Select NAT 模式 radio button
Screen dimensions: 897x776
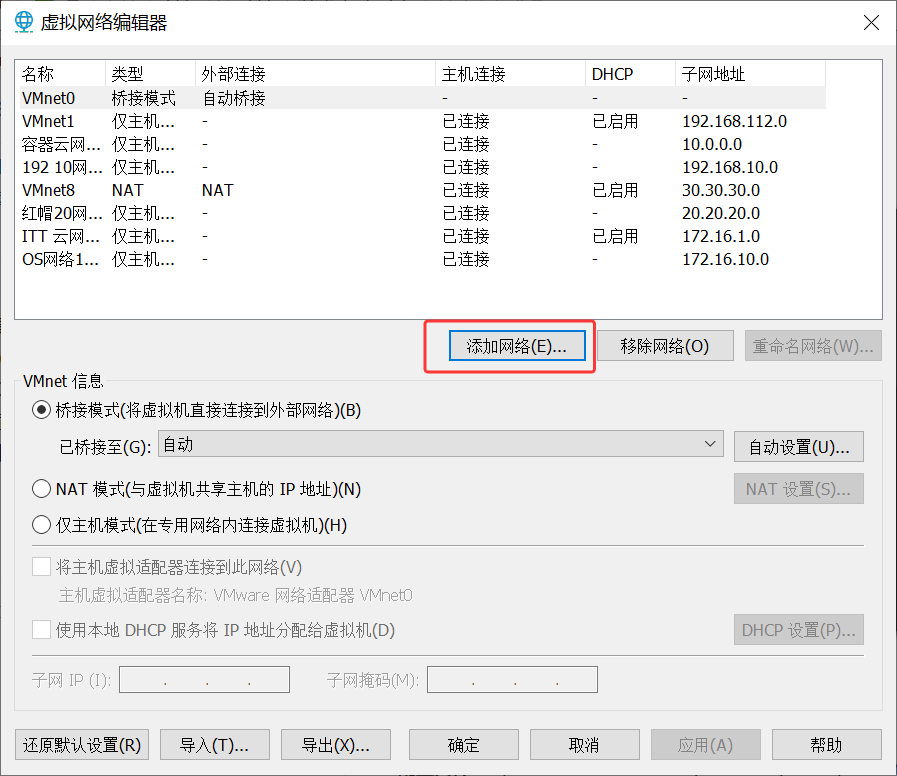coord(41,489)
